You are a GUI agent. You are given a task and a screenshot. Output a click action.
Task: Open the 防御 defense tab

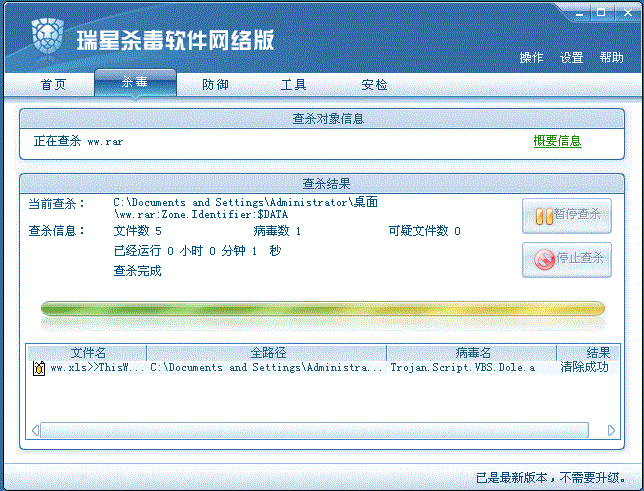pyautogui.click(x=215, y=85)
